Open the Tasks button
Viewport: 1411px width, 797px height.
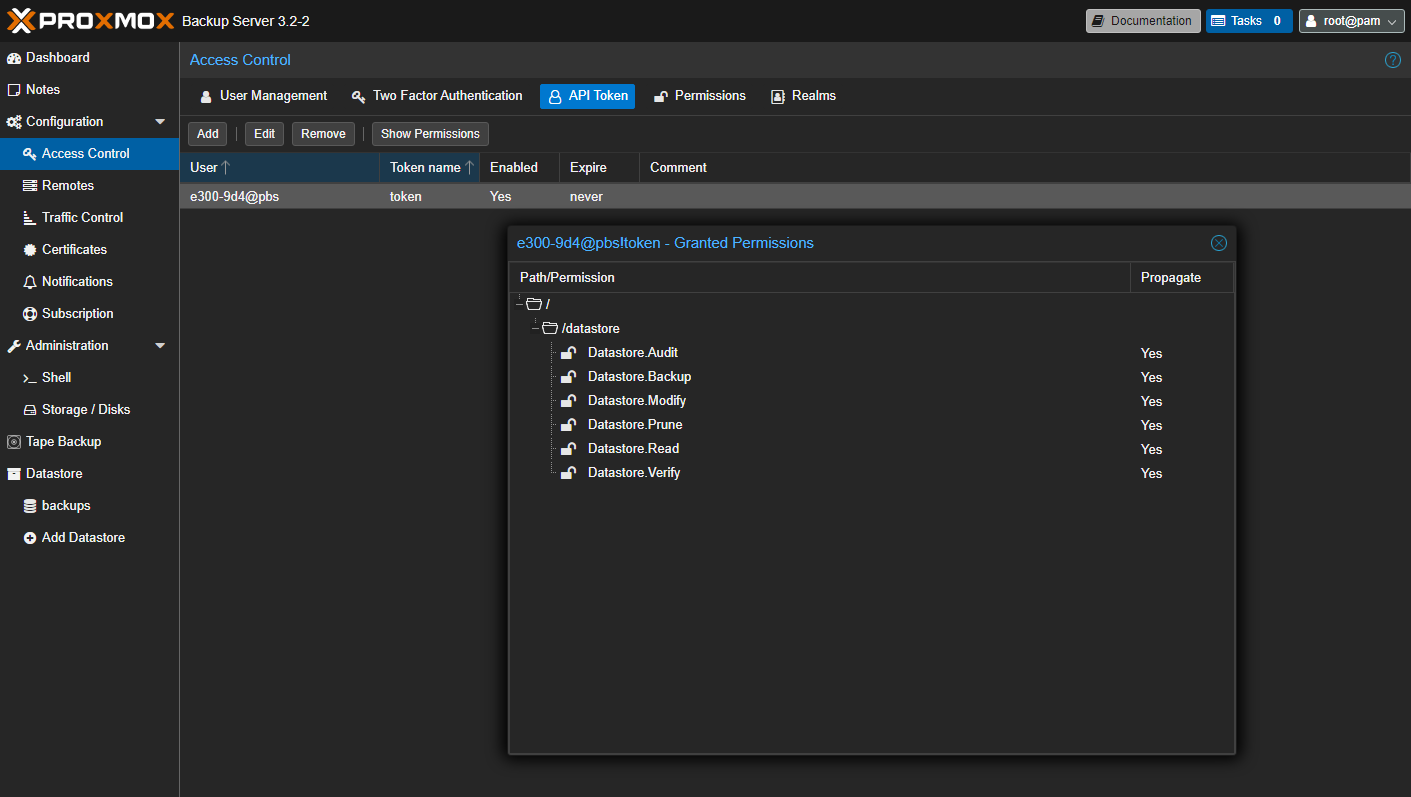(1249, 21)
